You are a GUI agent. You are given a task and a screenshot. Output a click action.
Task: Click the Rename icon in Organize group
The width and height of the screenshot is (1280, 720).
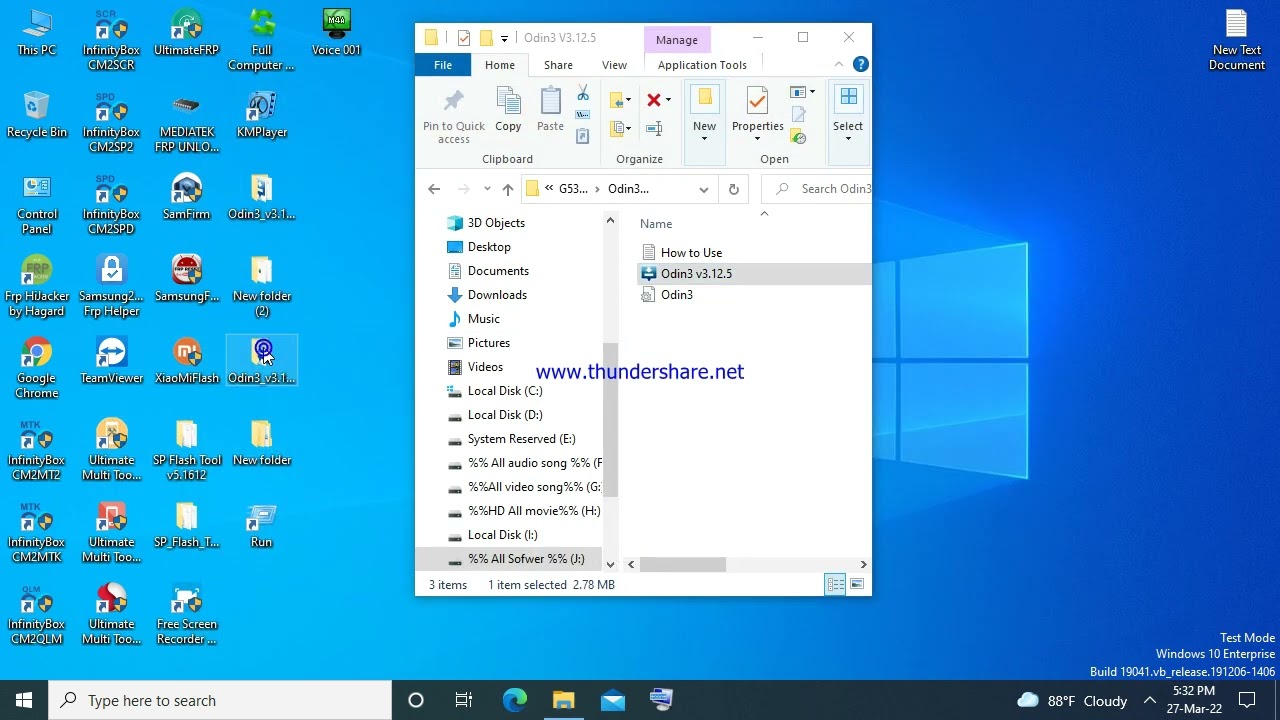[654, 128]
